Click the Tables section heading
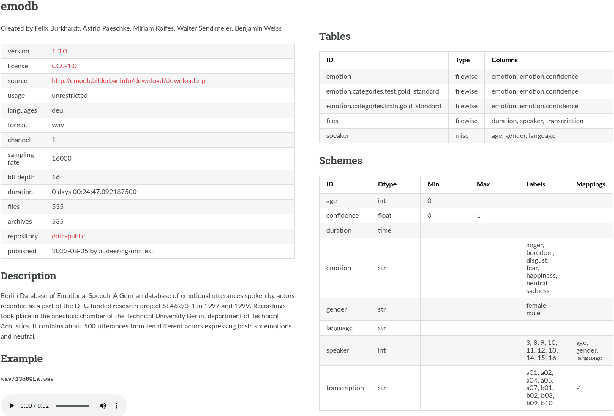Viewport: 614px width, 416px height. tap(334, 37)
